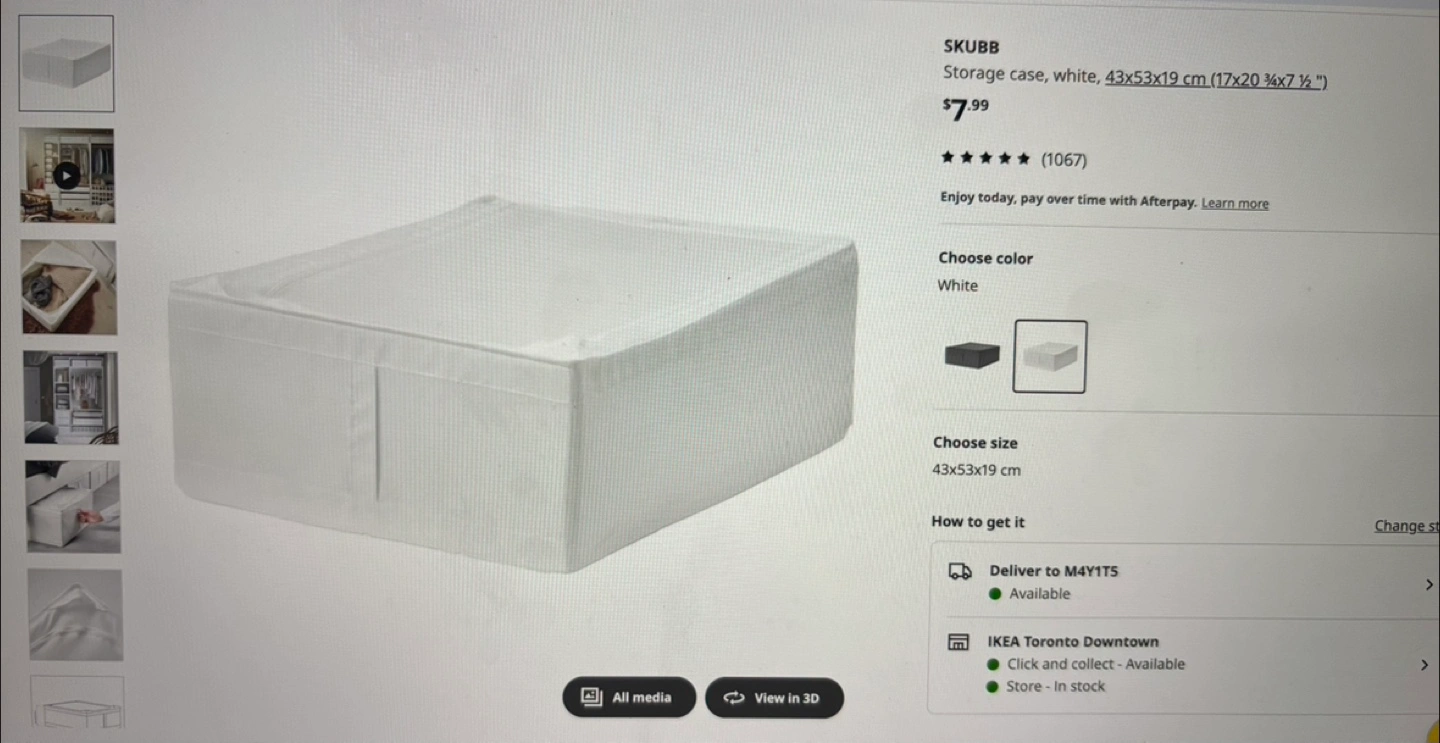This screenshot has width=1440, height=743.
Task: Click Learn more about Afterpay
Action: point(1234,203)
